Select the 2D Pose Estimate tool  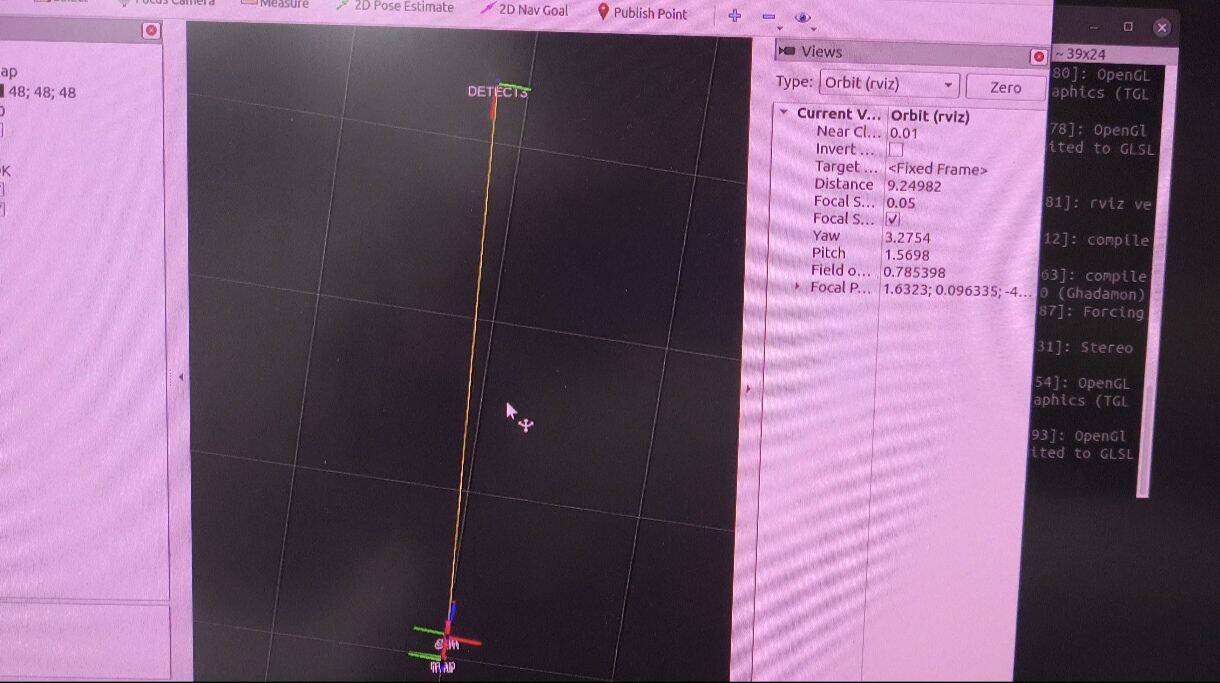(x=394, y=7)
